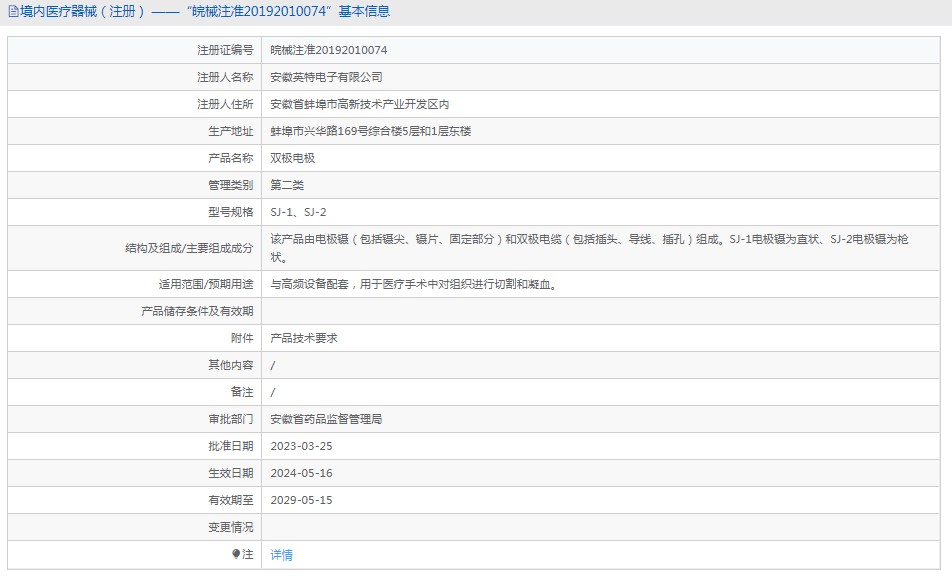Click the 审批部门 label
Image resolution: width=952 pixels, height=576 pixels.
point(230,419)
